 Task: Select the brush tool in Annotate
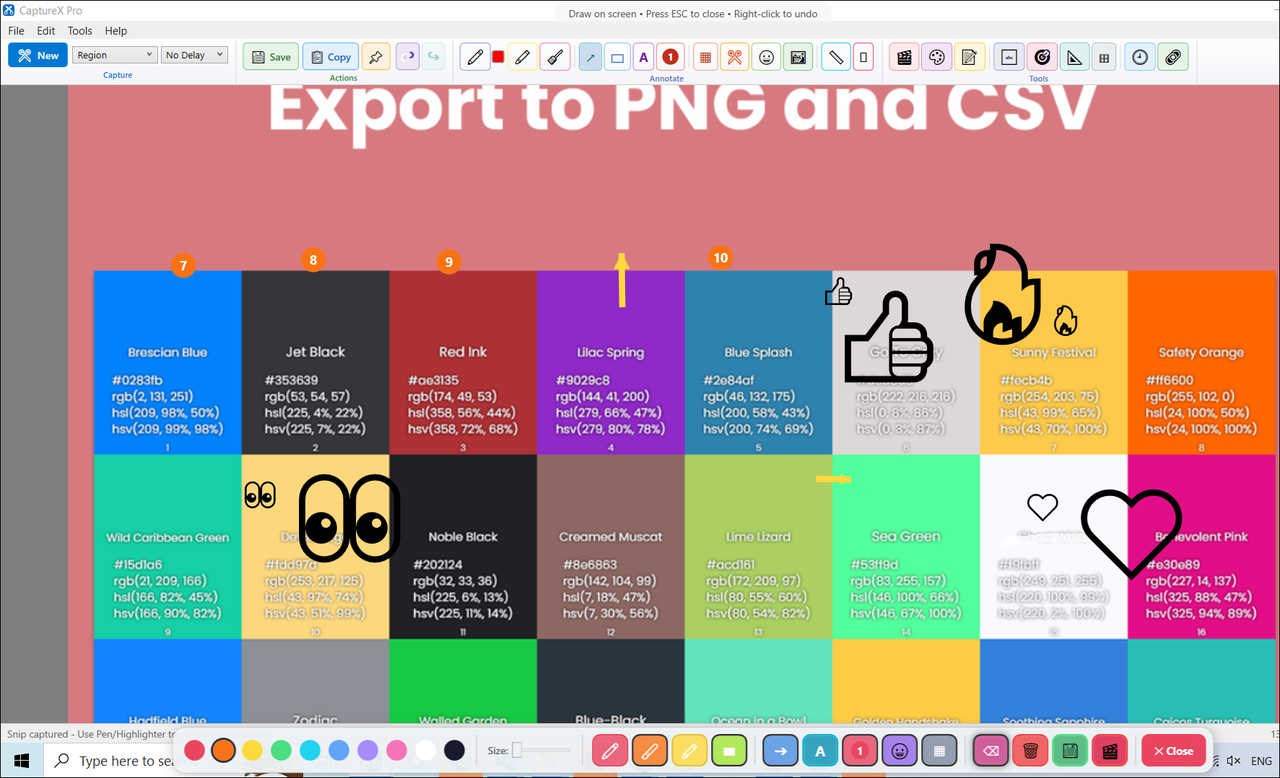pyautogui.click(x=555, y=57)
